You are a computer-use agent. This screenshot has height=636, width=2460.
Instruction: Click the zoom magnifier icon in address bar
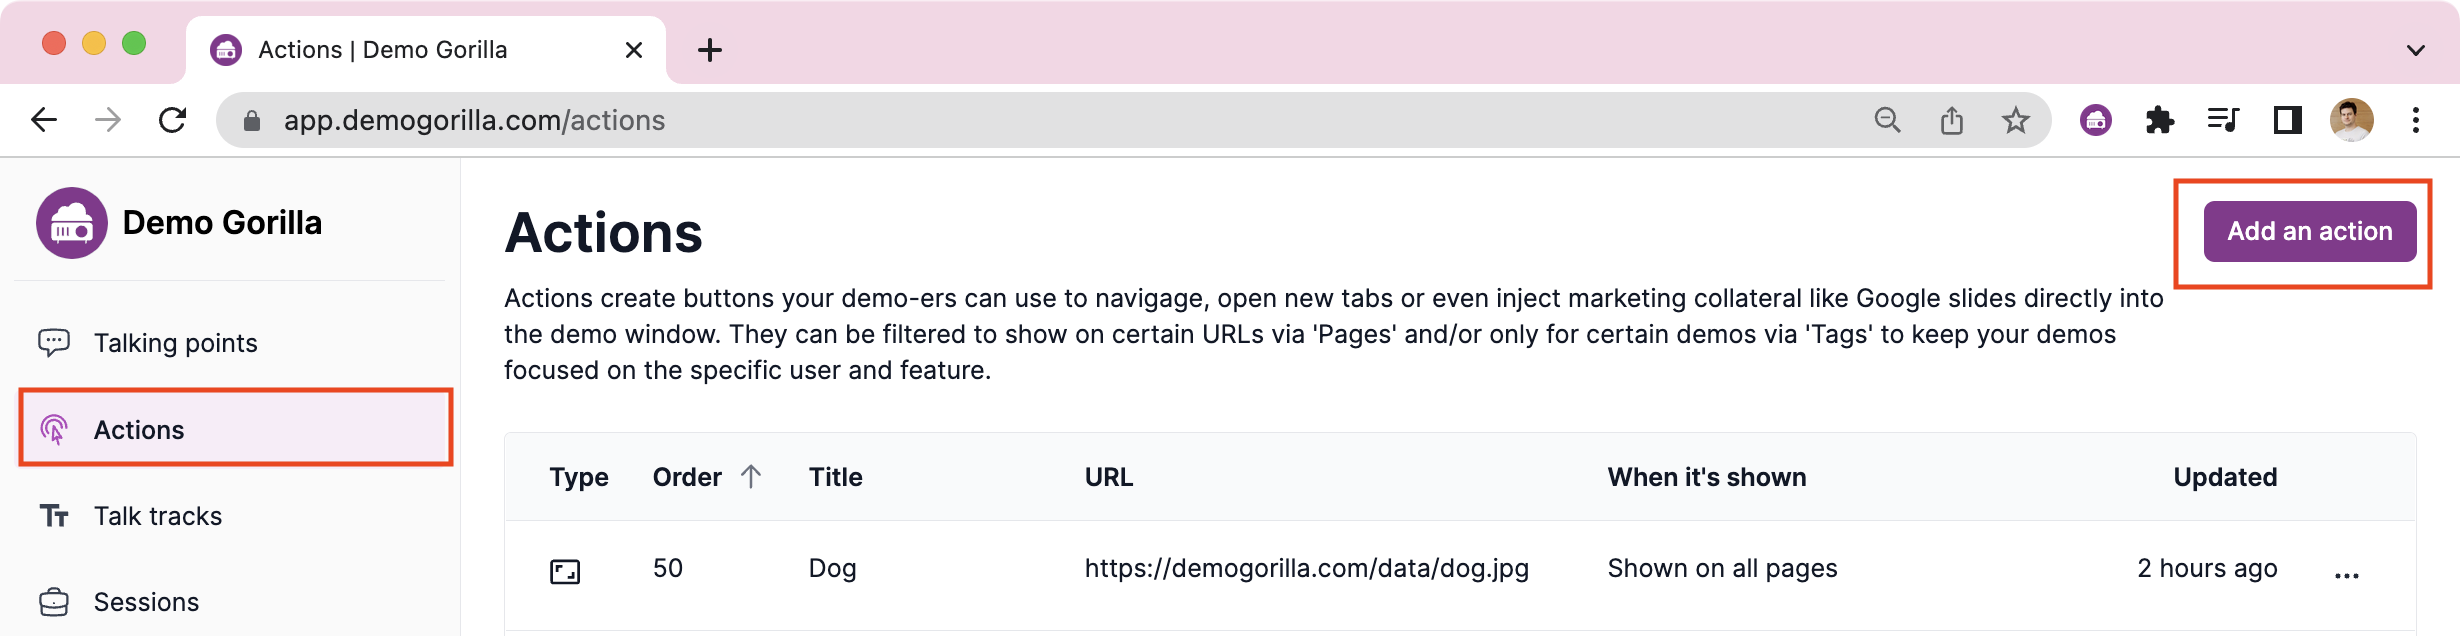pos(1887,121)
